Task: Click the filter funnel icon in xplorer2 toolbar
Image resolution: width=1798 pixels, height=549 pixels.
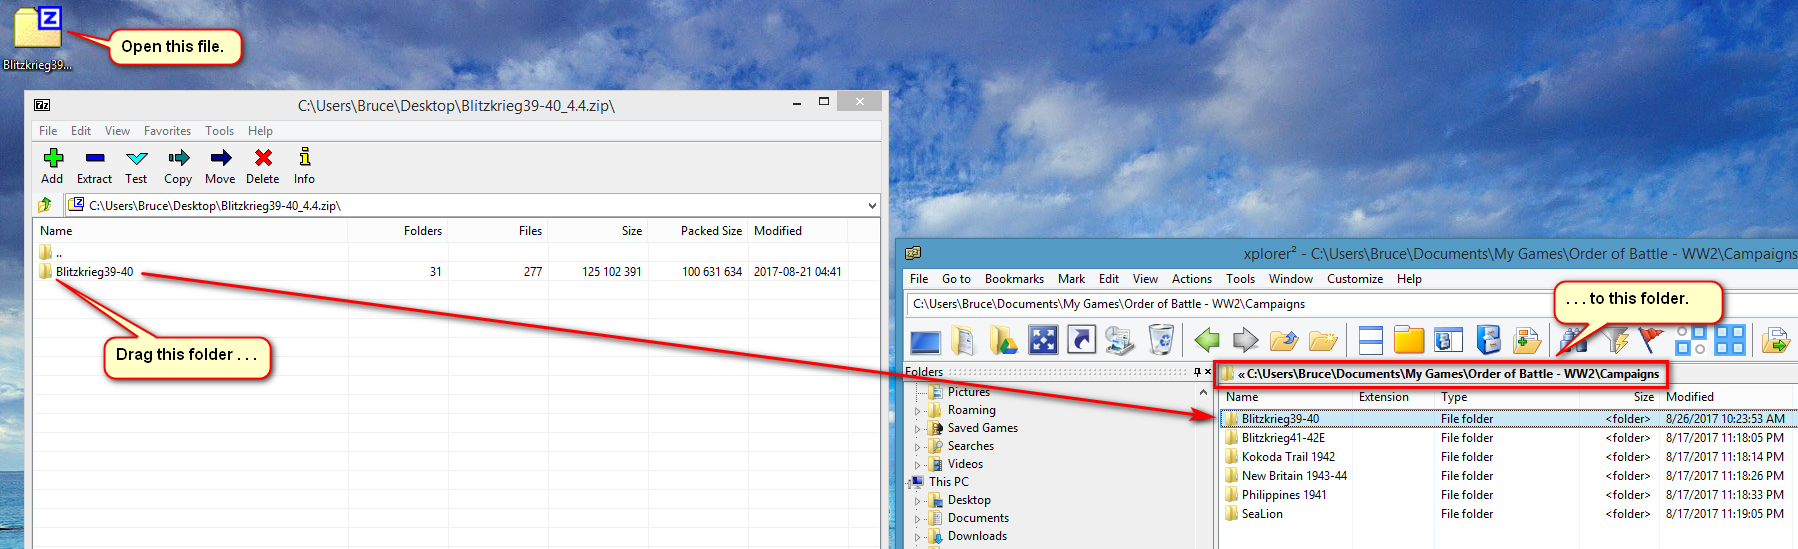Action: pos(1614,341)
